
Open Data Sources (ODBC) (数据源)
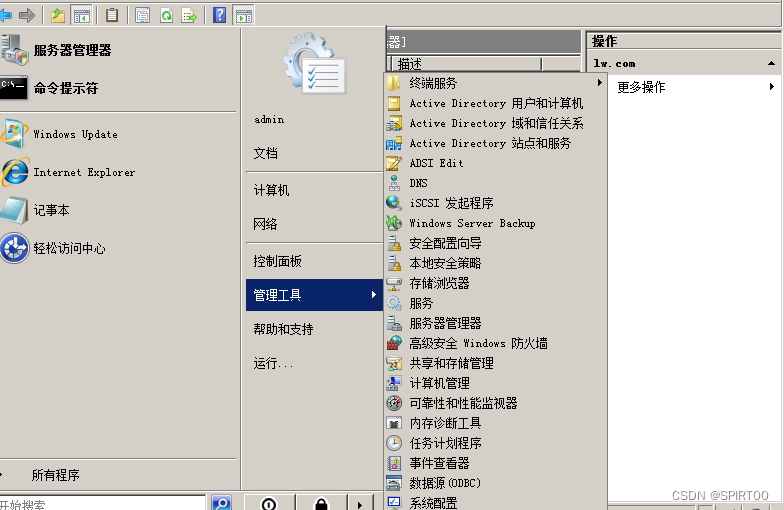click(496, 483)
